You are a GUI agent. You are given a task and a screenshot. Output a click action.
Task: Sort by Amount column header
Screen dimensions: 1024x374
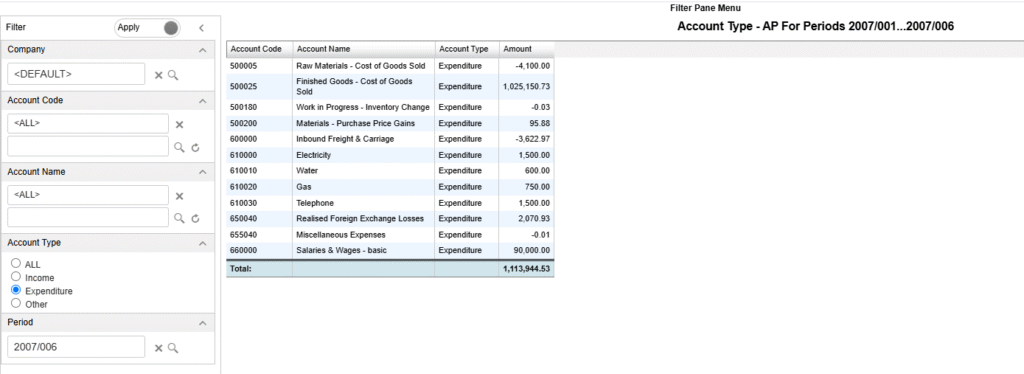[x=526, y=49]
